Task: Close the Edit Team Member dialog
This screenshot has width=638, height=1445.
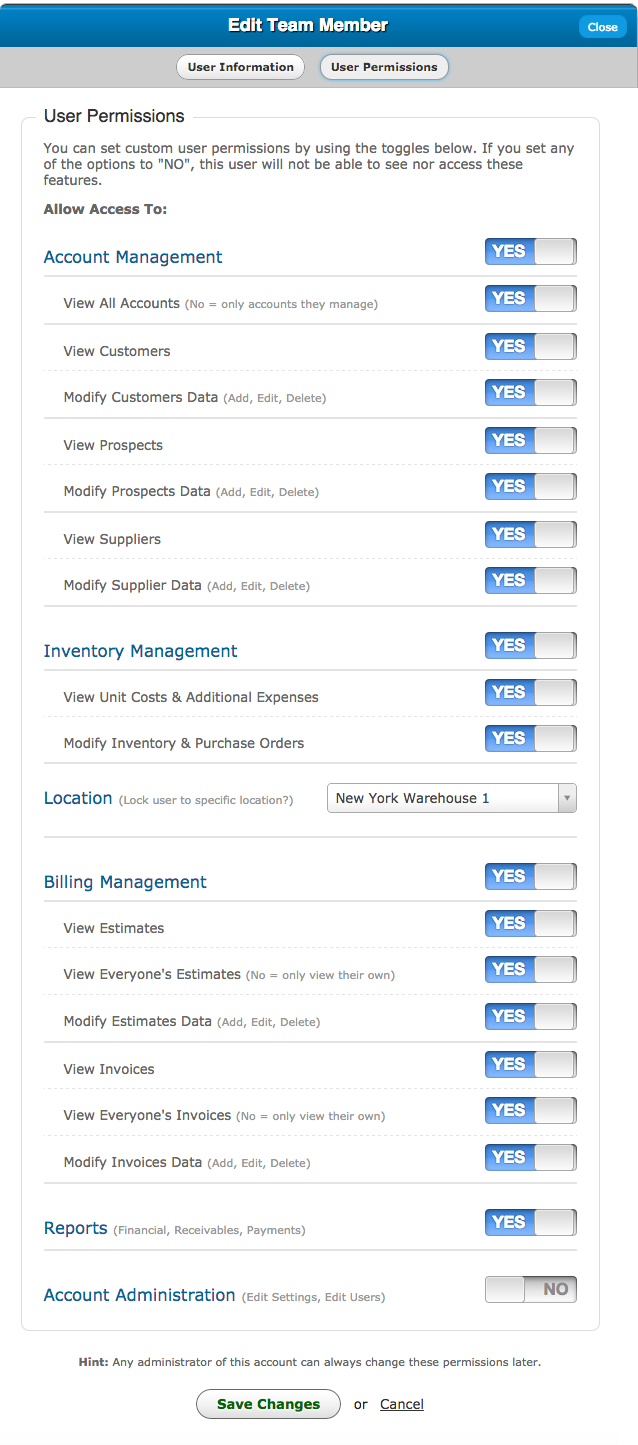Action: pyautogui.click(x=602, y=27)
